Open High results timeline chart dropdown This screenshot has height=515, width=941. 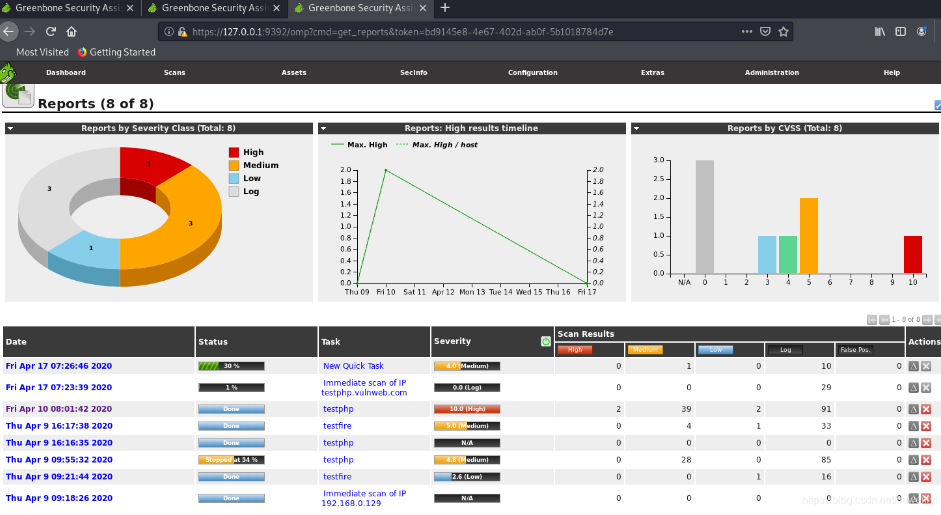(x=323, y=128)
